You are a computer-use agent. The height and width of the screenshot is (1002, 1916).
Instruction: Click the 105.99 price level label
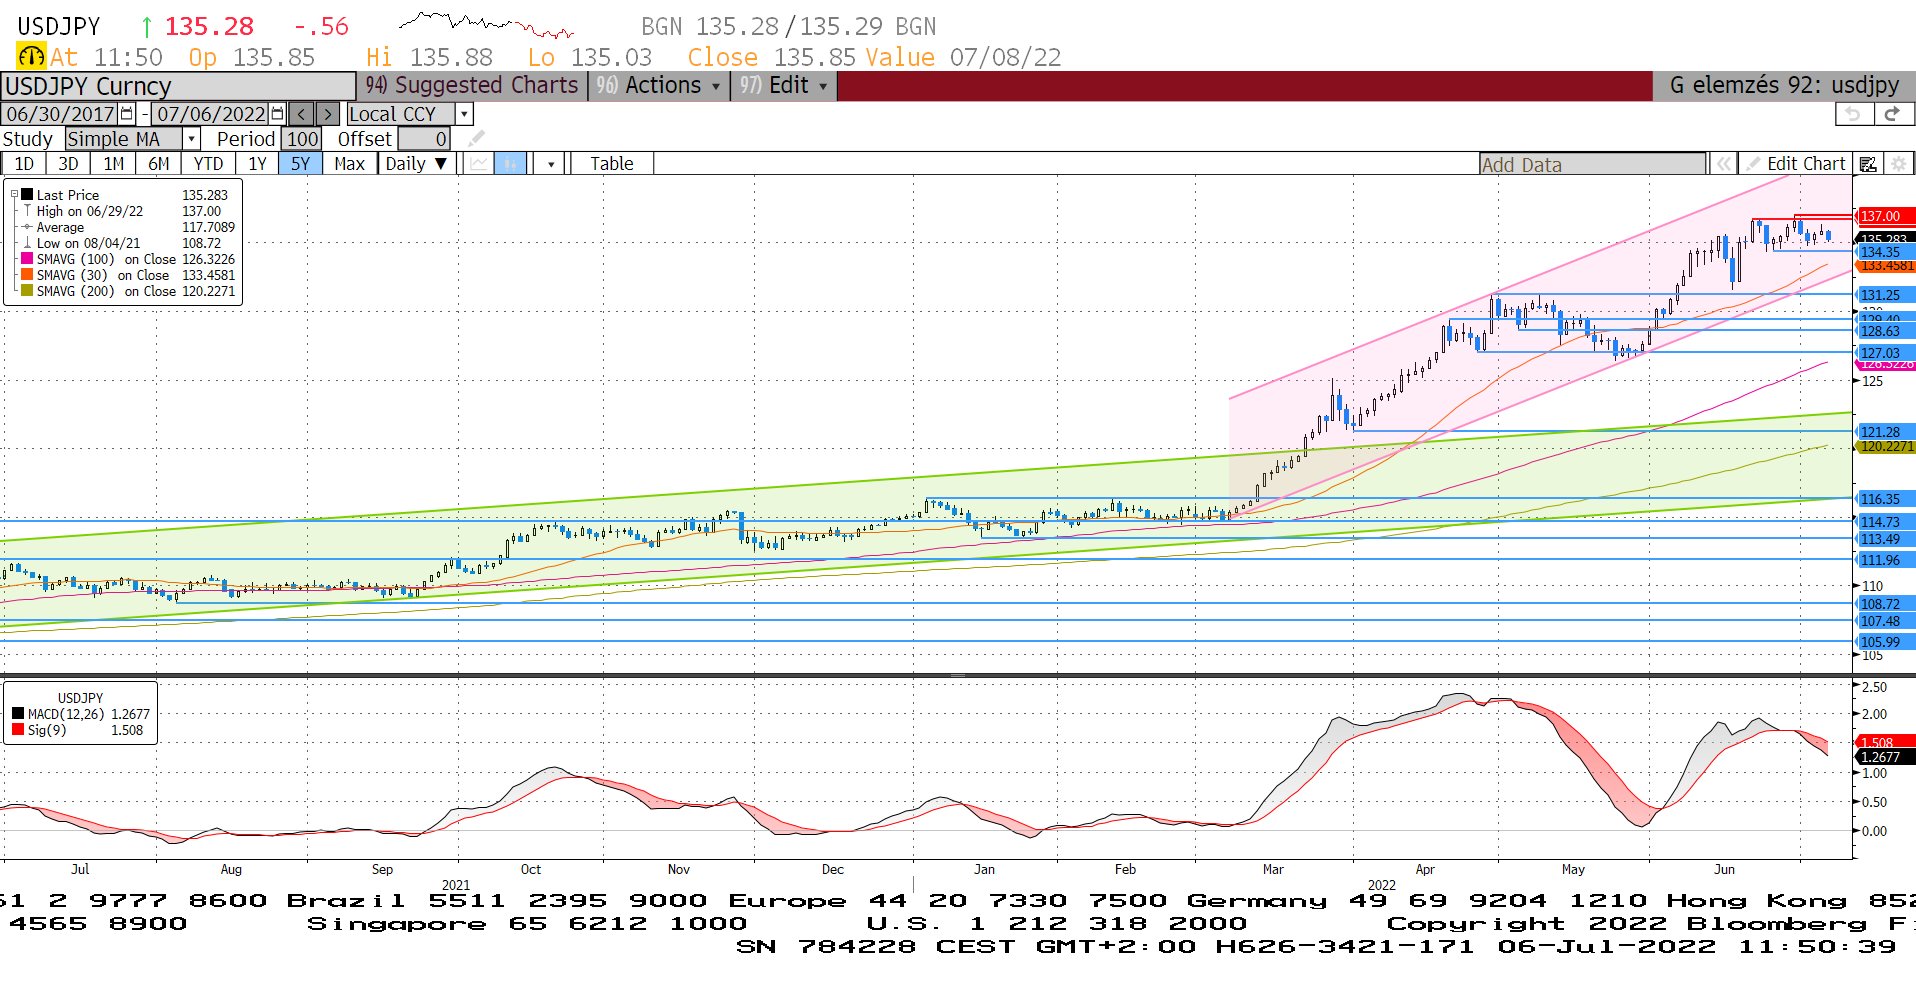(1885, 642)
